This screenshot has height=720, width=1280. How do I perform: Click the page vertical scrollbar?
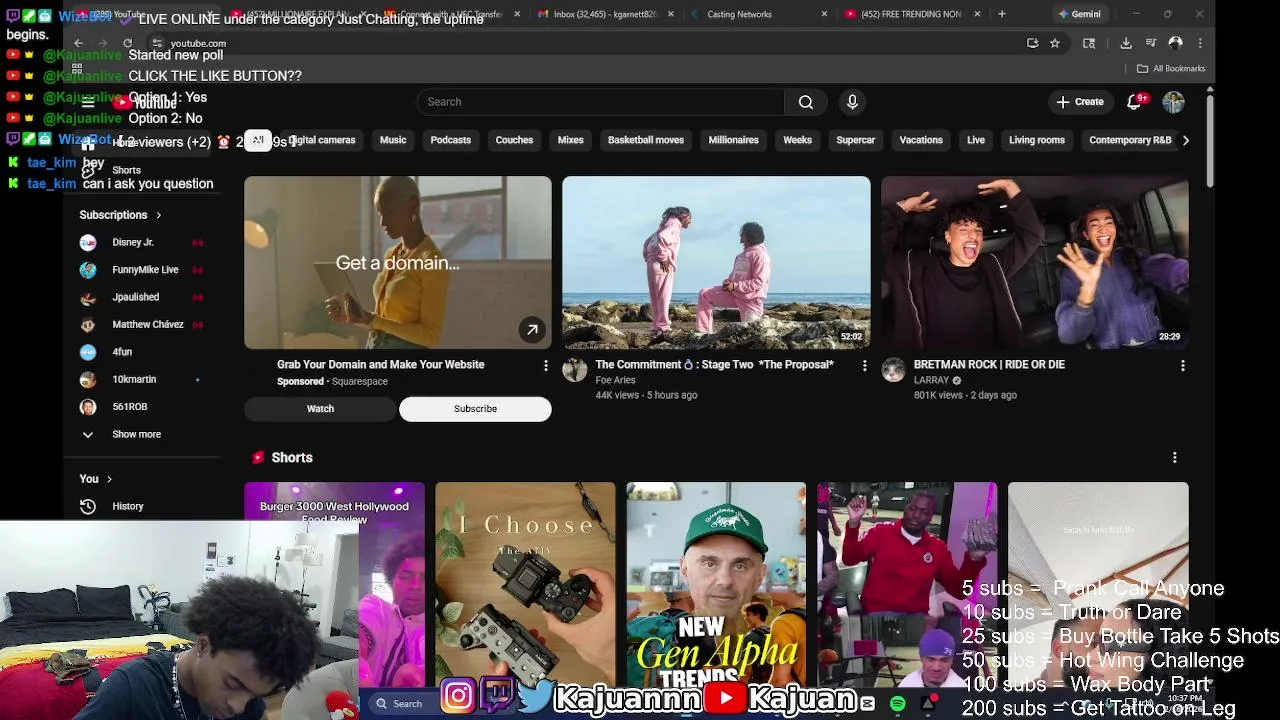coord(1210,140)
